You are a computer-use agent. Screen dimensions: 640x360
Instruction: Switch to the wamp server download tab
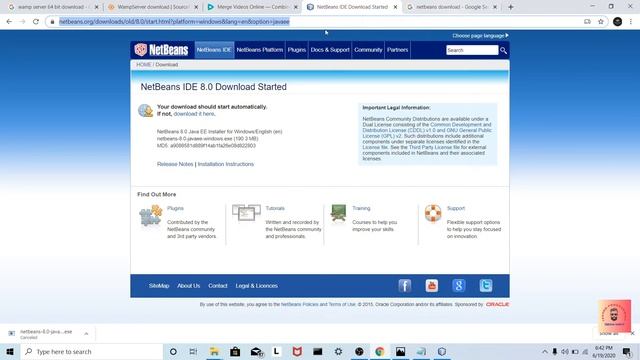coord(53,7)
